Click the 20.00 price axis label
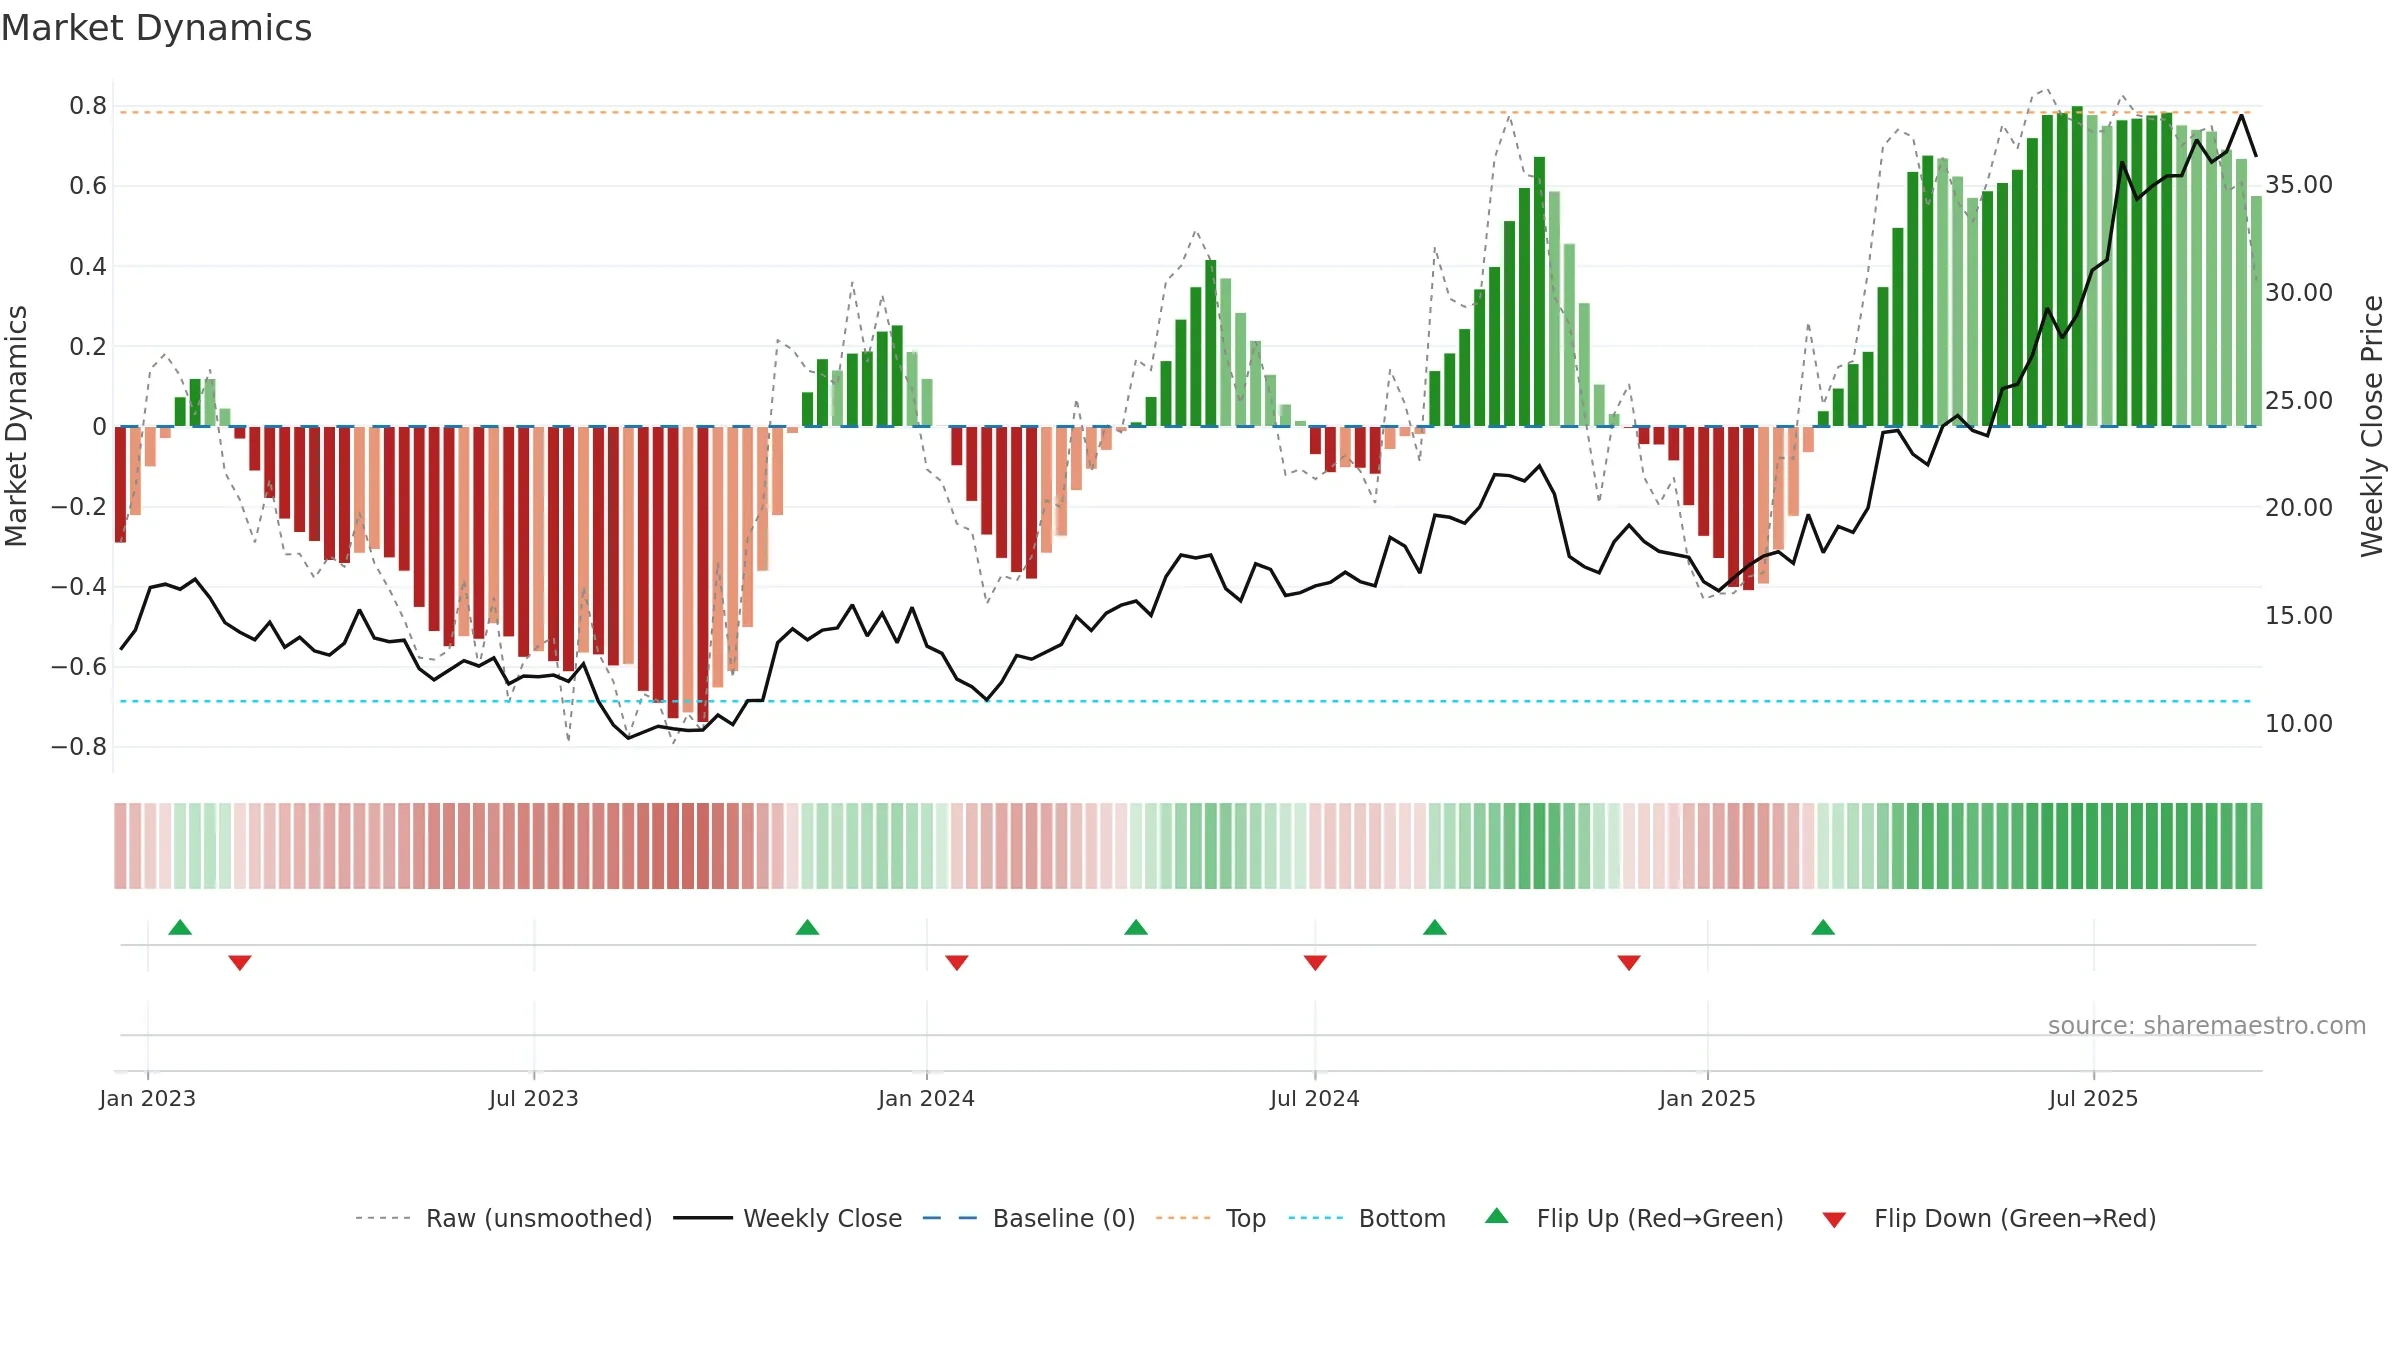2400x1350 pixels. pyautogui.click(x=2299, y=508)
